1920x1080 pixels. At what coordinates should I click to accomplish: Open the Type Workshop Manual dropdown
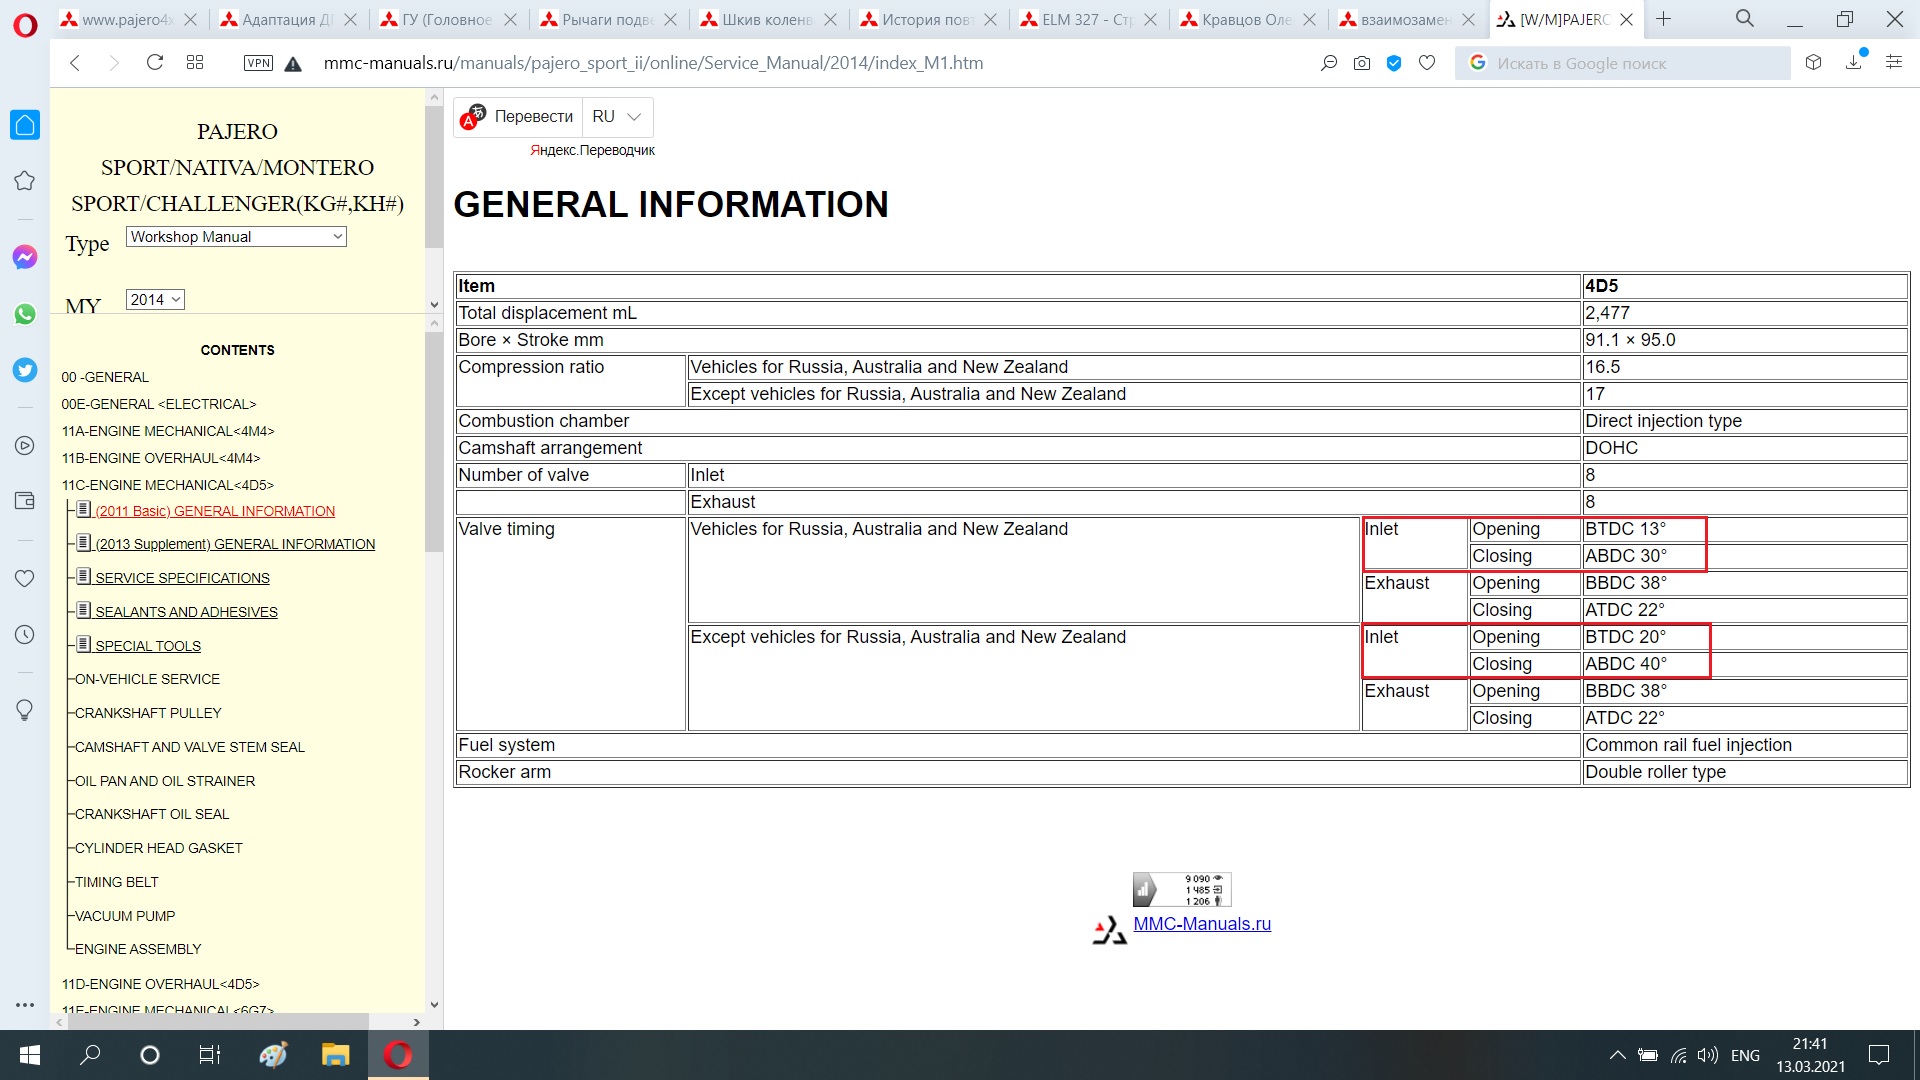[236, 237]
